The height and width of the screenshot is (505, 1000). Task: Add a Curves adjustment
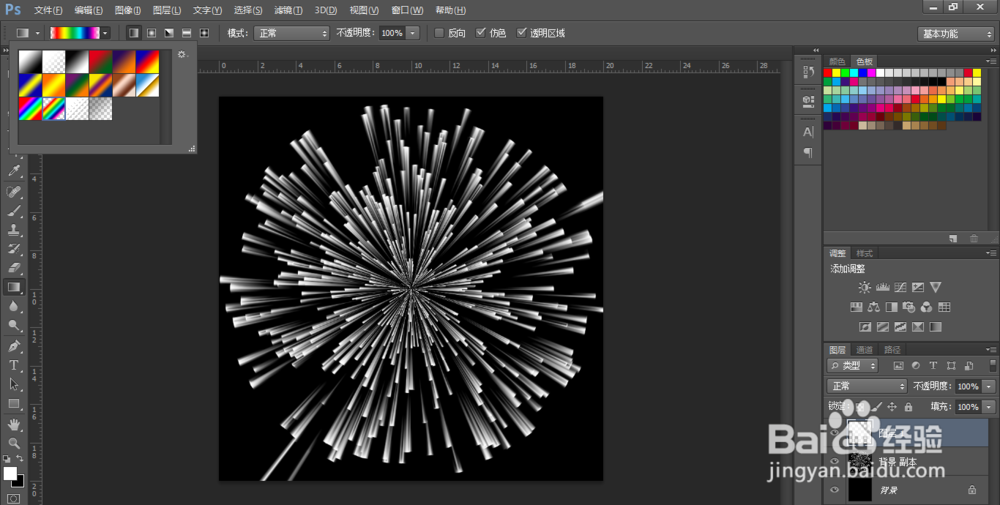(x=900, y=288)
